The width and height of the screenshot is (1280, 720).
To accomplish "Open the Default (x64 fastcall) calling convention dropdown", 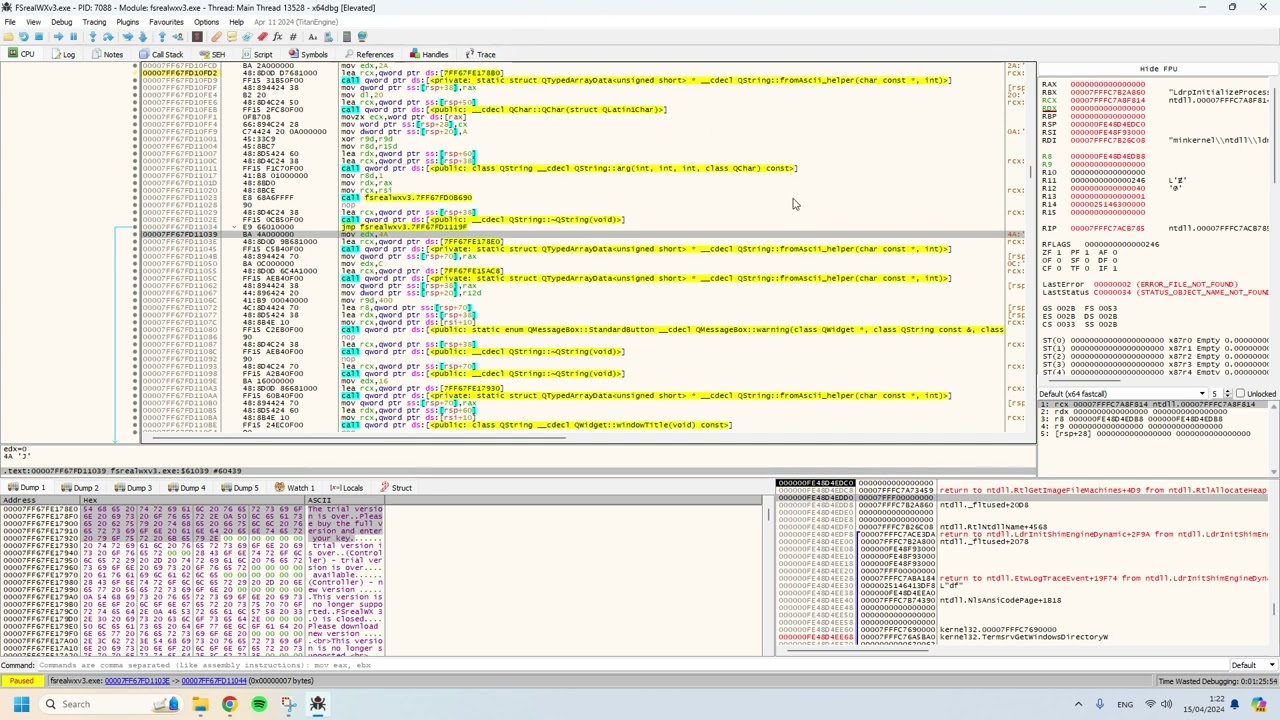I will [1121, 394].
